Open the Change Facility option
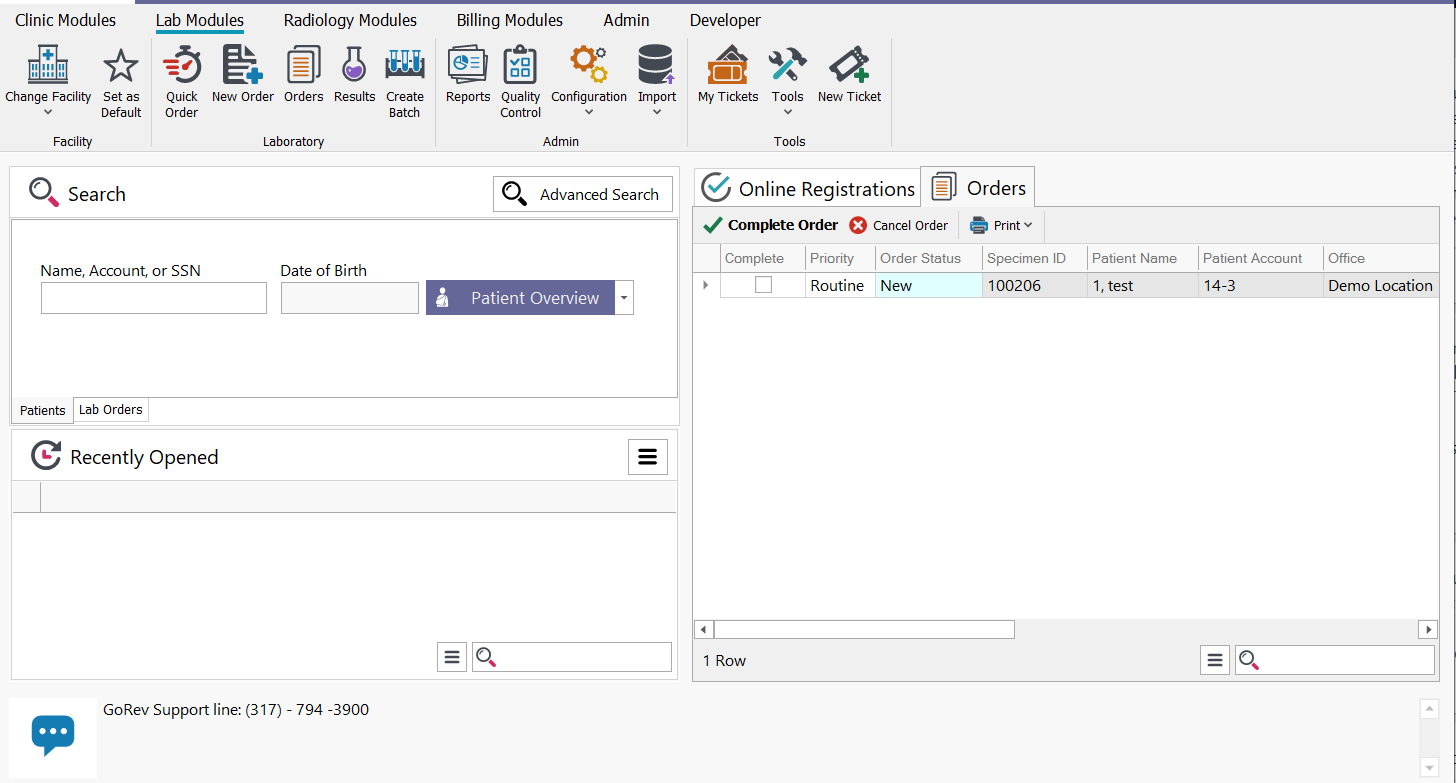The image size is (1456, 783). pyautogui.click(x=48, y=82)
